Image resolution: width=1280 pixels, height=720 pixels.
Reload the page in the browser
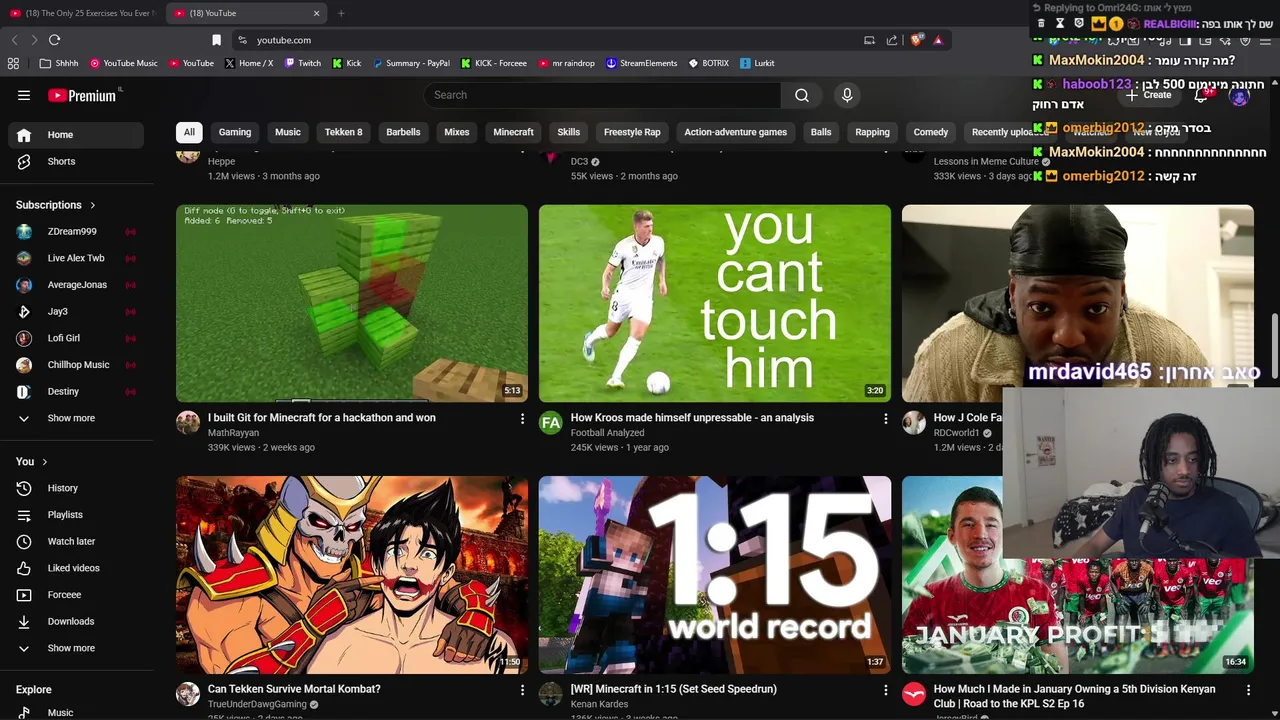click(x=54, y=40)
